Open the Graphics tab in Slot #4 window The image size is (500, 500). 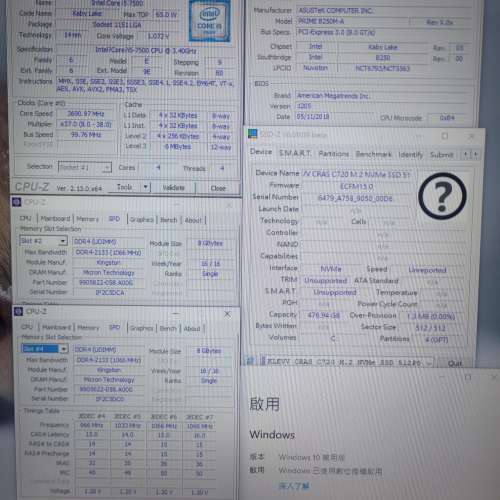click(x=142, y=328)
